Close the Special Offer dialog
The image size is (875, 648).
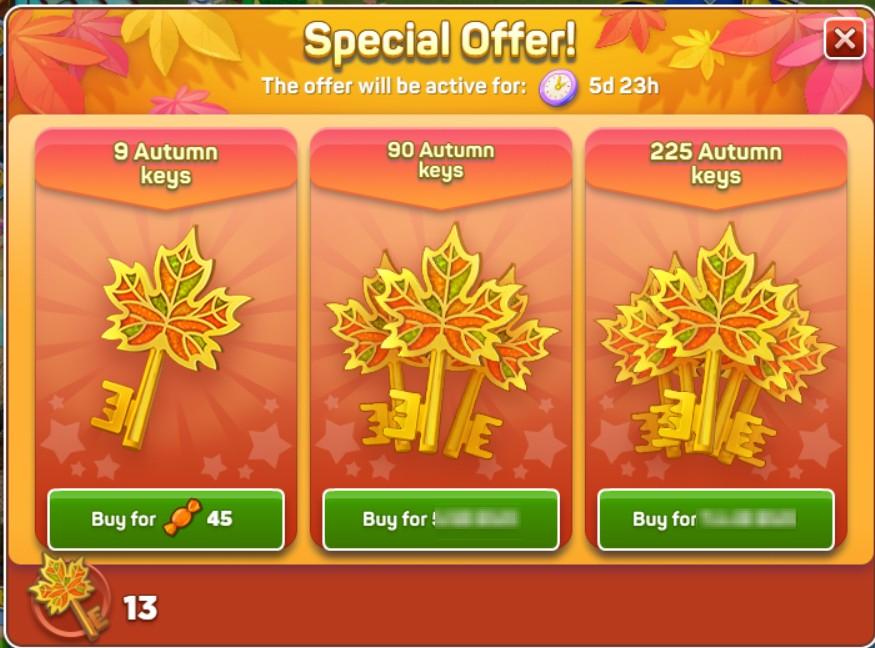[x=844, y=39]
